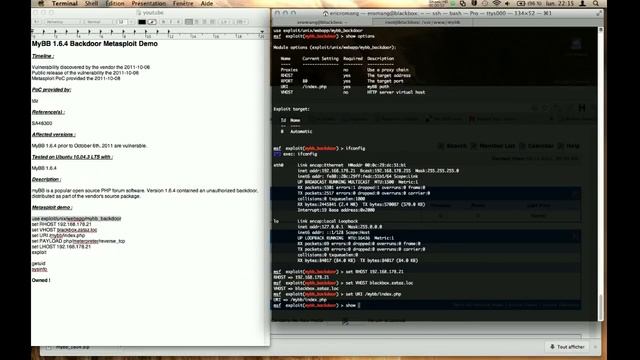Screen dimensions: 640x360
Task: Select align left in document toolbar
Action: coord(189,22)
